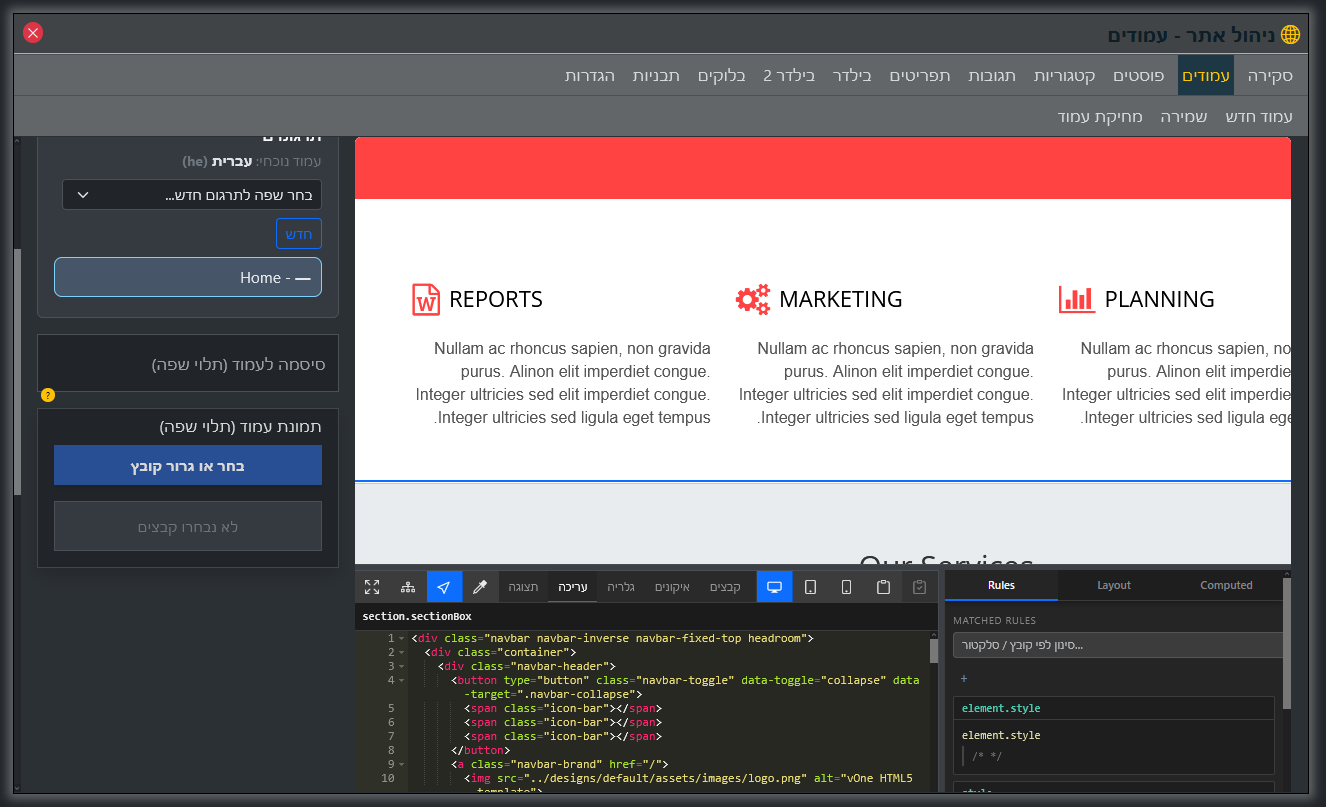Open the DOM tree sitemap icon
The width and height of the screenshot is (1326, 807).
408,587
